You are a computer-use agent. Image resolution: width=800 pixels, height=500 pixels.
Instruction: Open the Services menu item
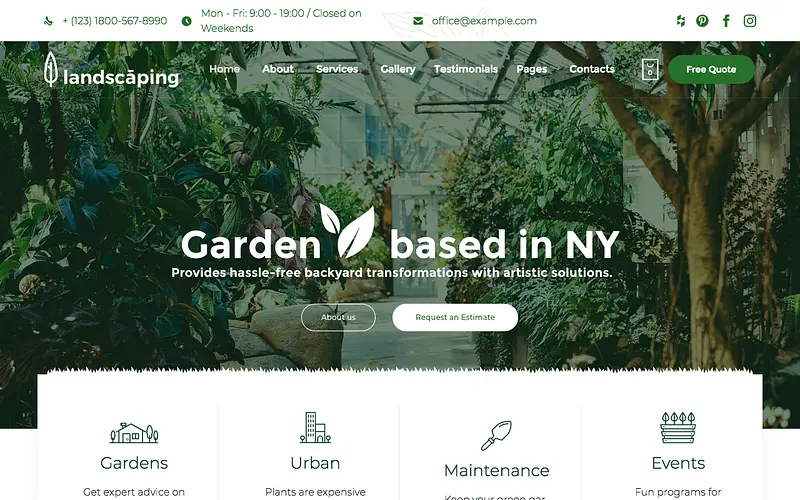click(x=337, y=69)
